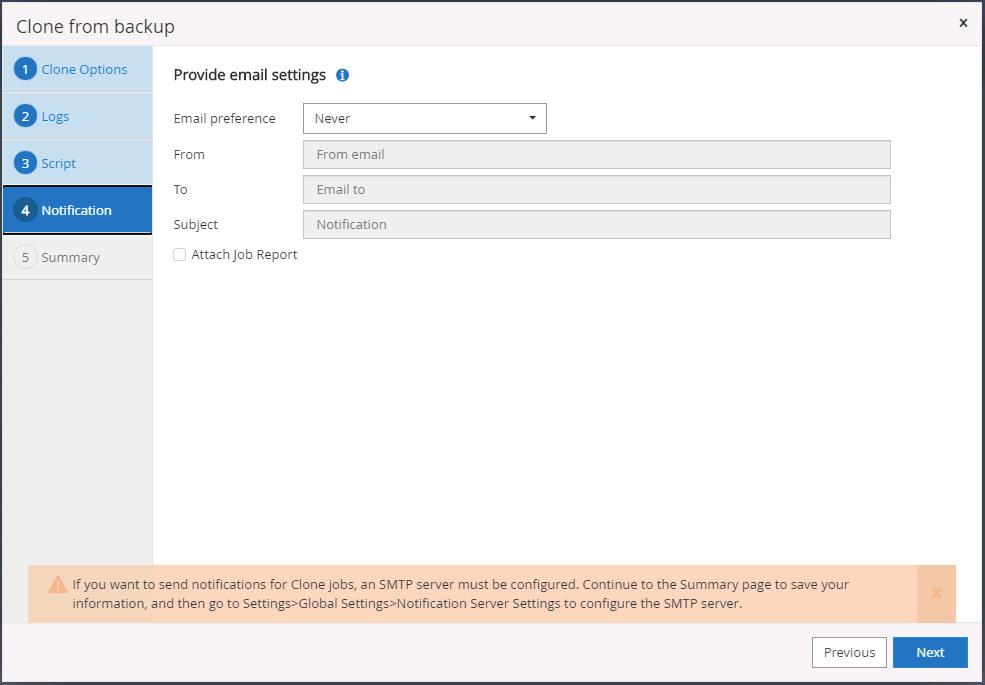Click the Email to field

point(596,189)
